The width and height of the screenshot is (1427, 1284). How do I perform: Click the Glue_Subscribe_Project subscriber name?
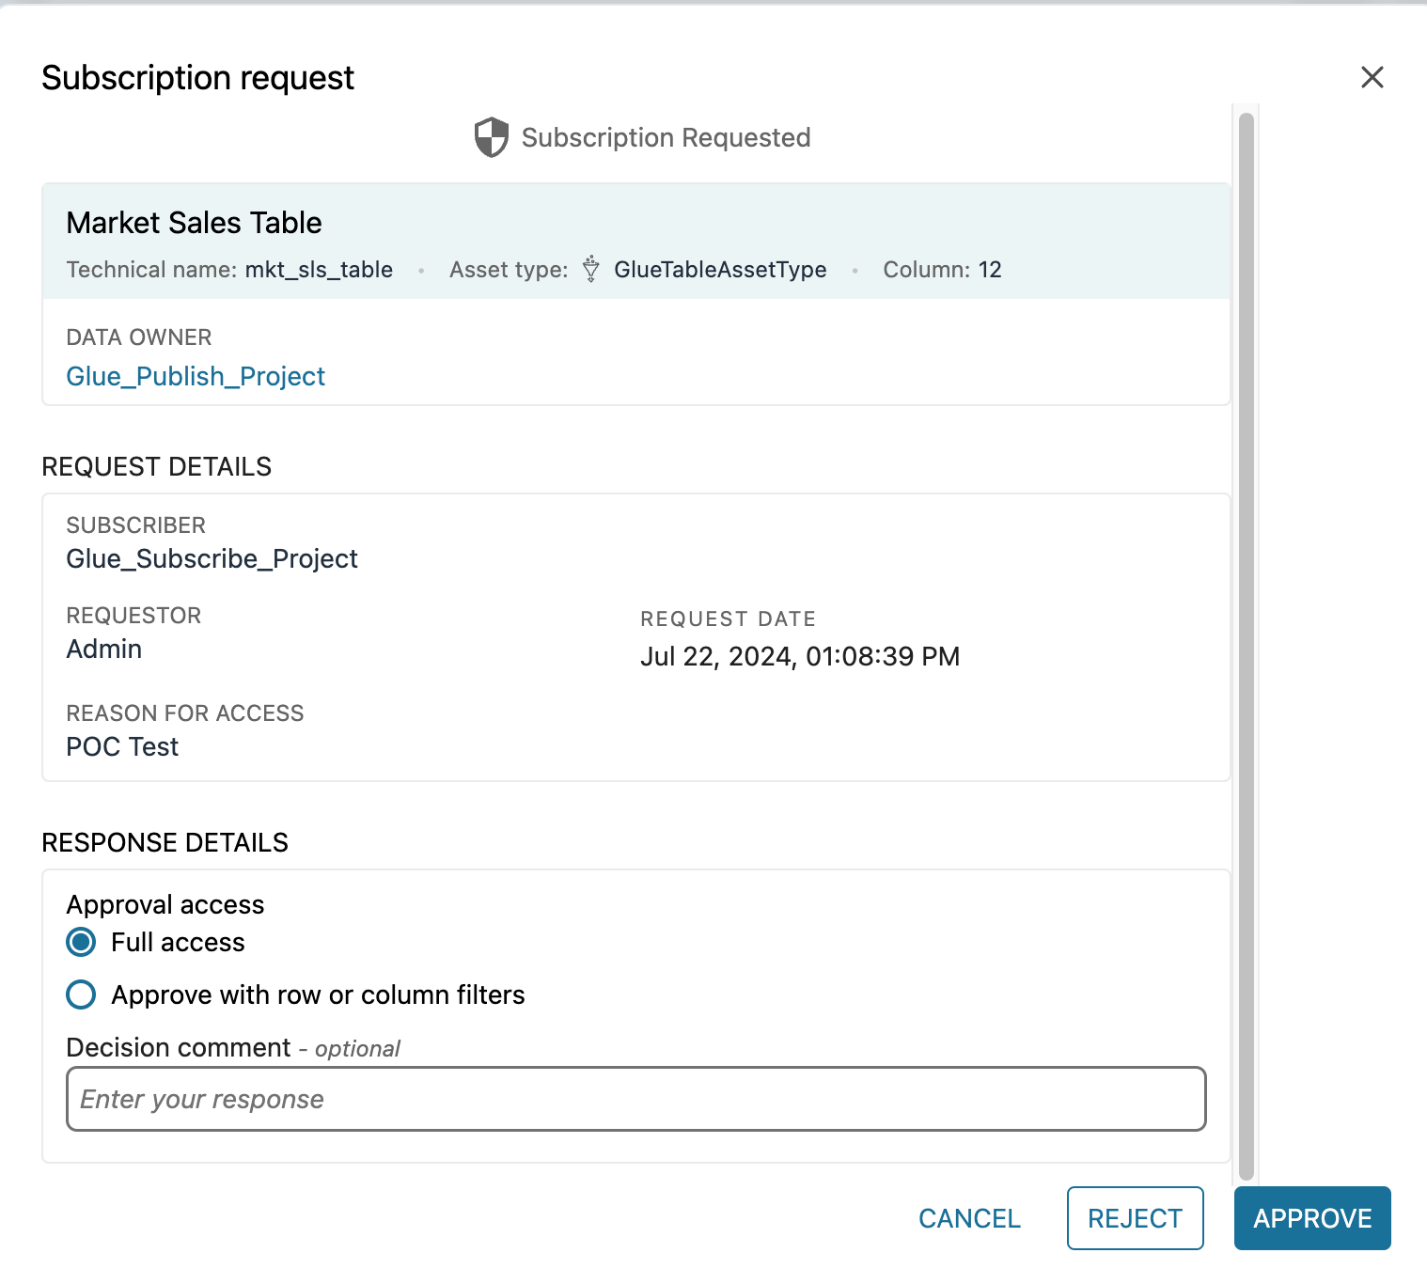pyautogui.click(x=212, y=559)
